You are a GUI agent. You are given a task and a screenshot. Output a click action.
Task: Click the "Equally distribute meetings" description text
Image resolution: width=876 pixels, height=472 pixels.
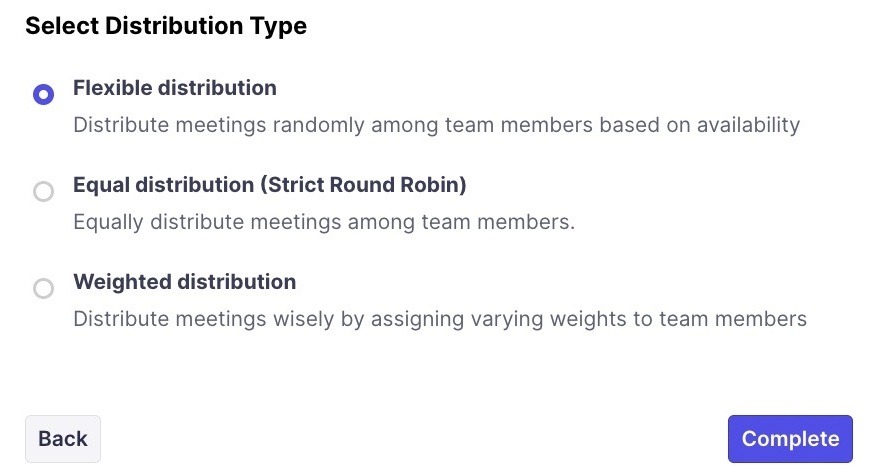click(x=324, y=222)
